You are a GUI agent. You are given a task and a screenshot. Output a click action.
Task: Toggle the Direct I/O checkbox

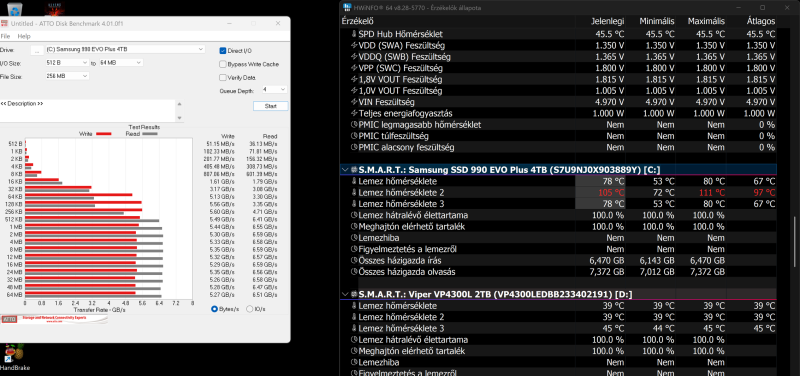[x=222, y=51]
